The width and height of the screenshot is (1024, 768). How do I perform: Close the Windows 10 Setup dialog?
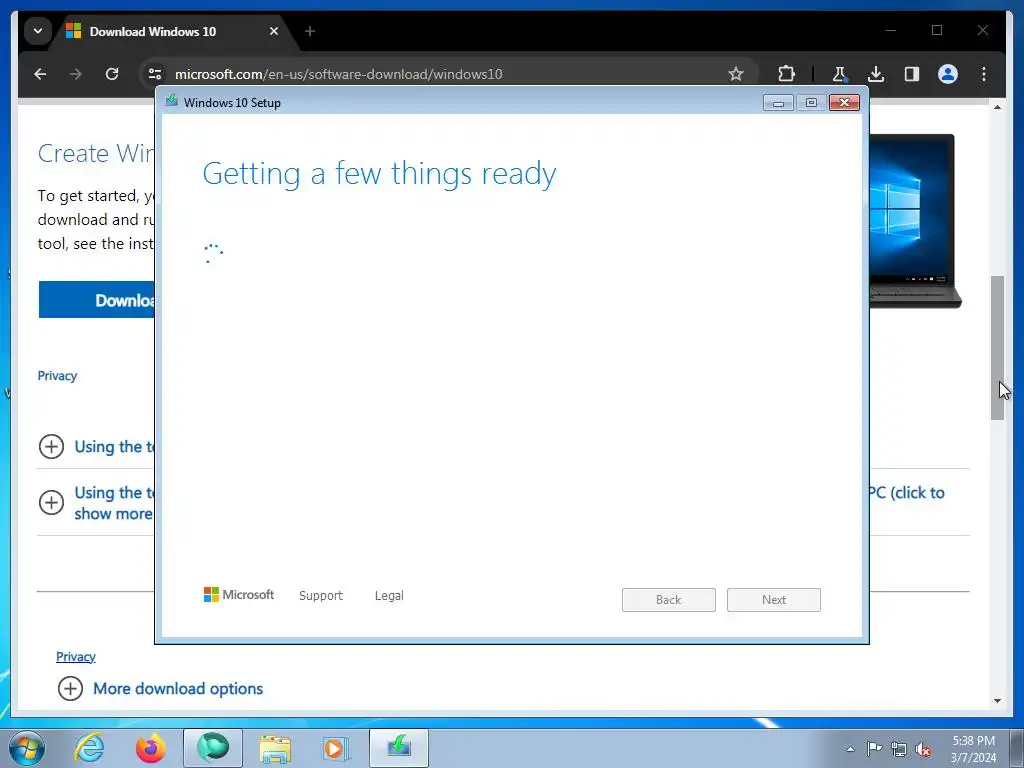[x=844, y=103]
